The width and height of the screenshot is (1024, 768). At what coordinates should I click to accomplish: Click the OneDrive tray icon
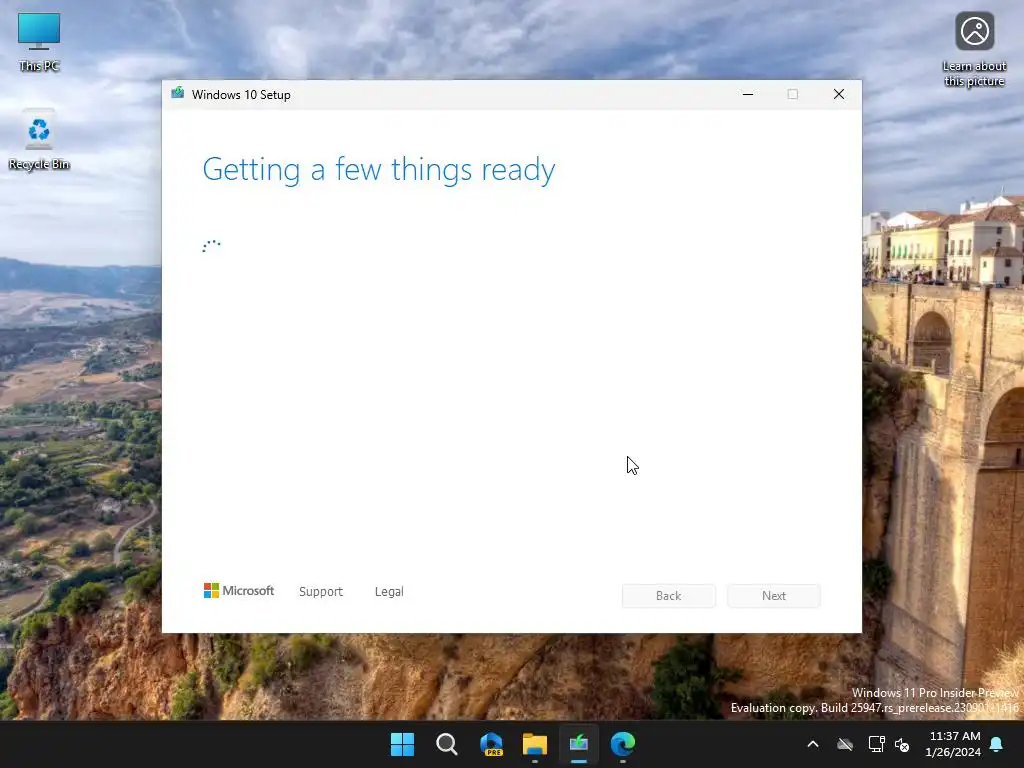(845, 744)
